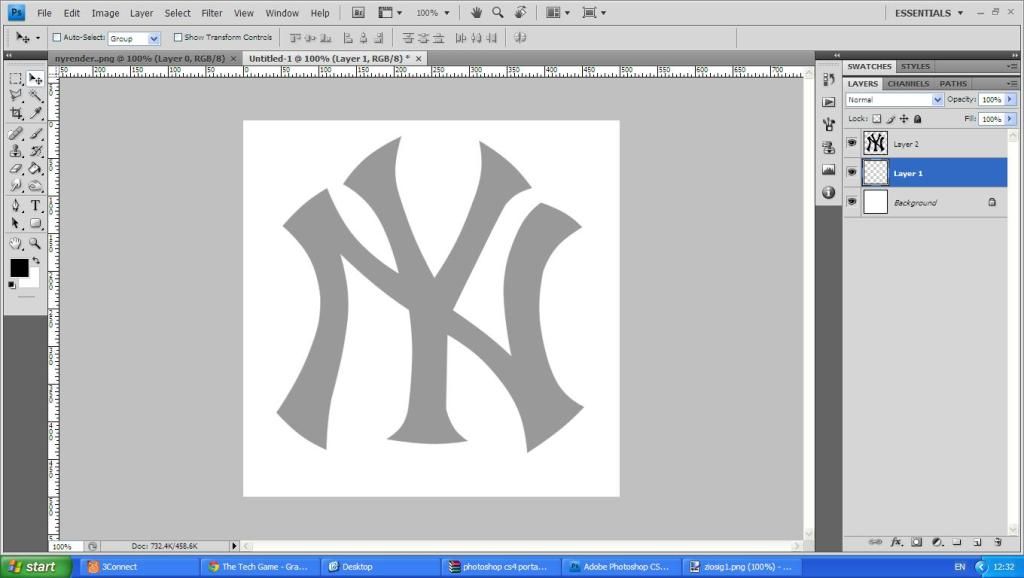
Task: Select the Eraser tool
Action: click(x=16, y=169)
